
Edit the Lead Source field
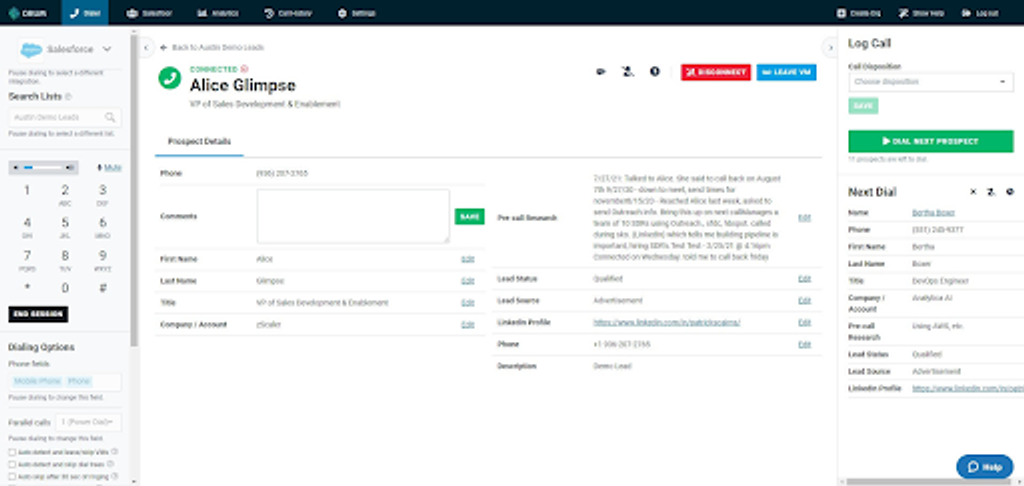tap(804, 300)
